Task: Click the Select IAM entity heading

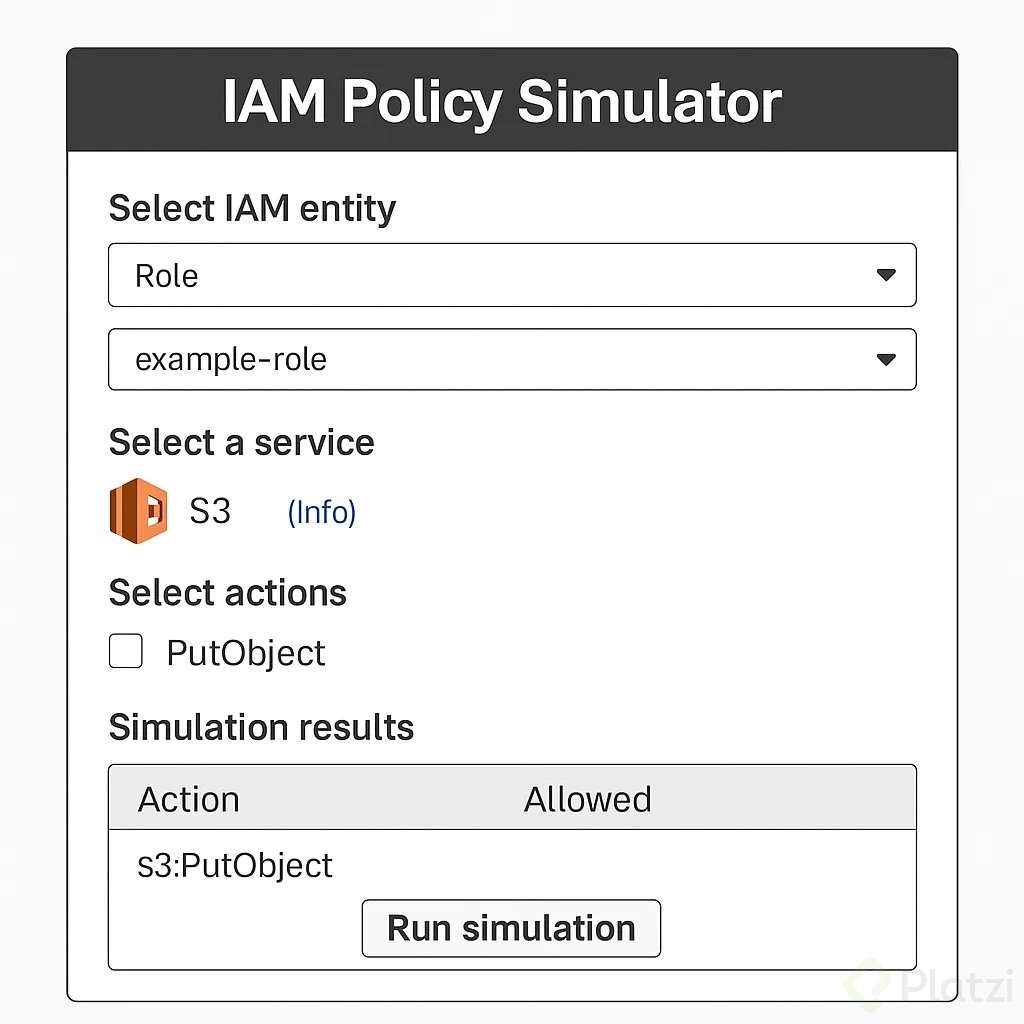Action: (x=252, y=209)
